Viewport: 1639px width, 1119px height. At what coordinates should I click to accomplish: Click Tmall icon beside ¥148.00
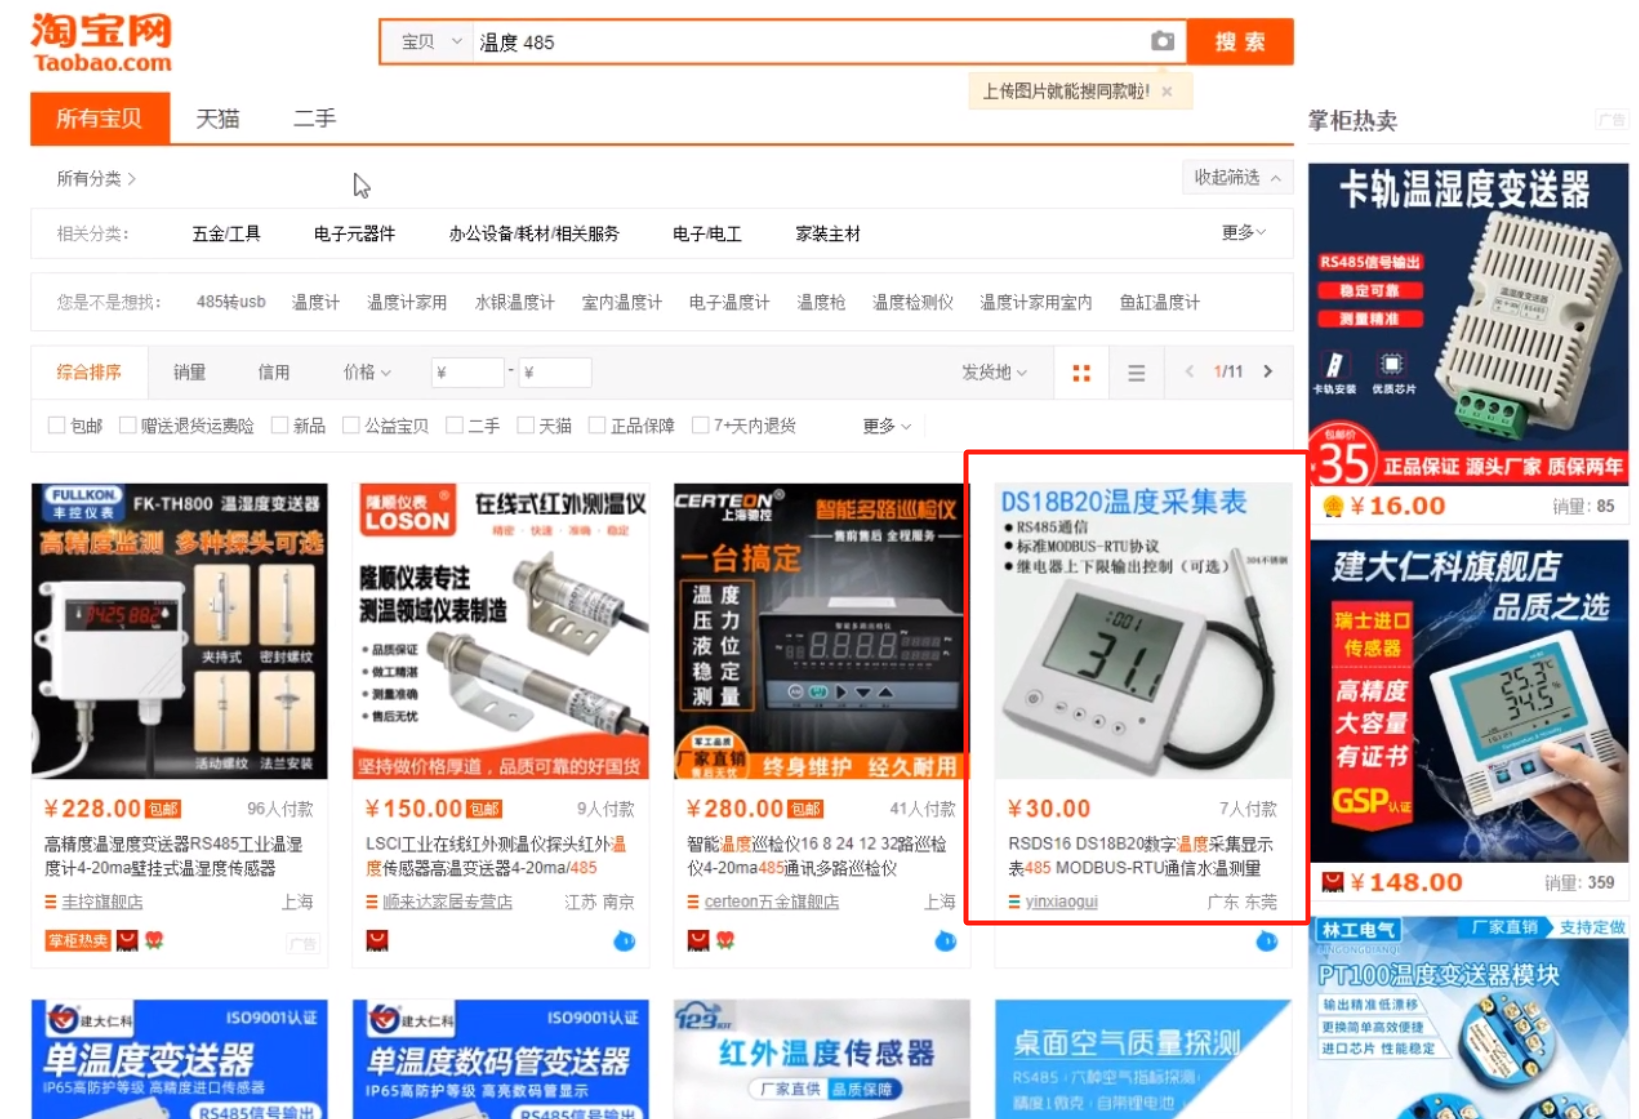tap(1333, 882)
